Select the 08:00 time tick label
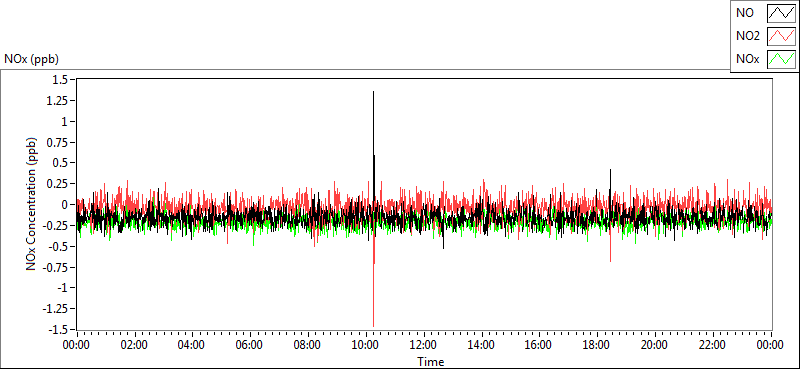Screen dimensions: 800x369 click(x=308, y=346)
